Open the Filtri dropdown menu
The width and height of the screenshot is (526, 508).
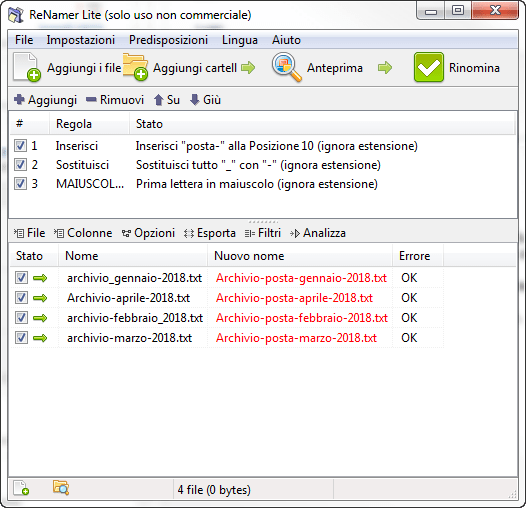click(263, 233)
